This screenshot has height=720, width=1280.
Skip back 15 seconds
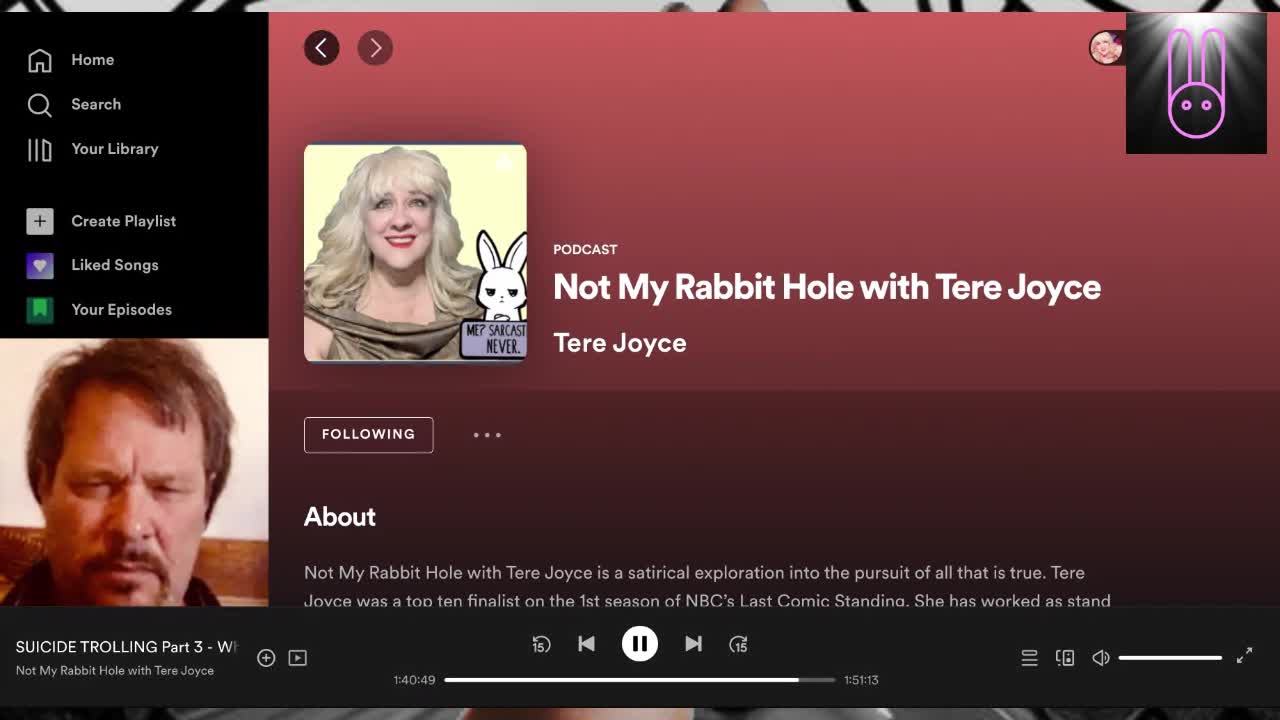pos(541,644)
